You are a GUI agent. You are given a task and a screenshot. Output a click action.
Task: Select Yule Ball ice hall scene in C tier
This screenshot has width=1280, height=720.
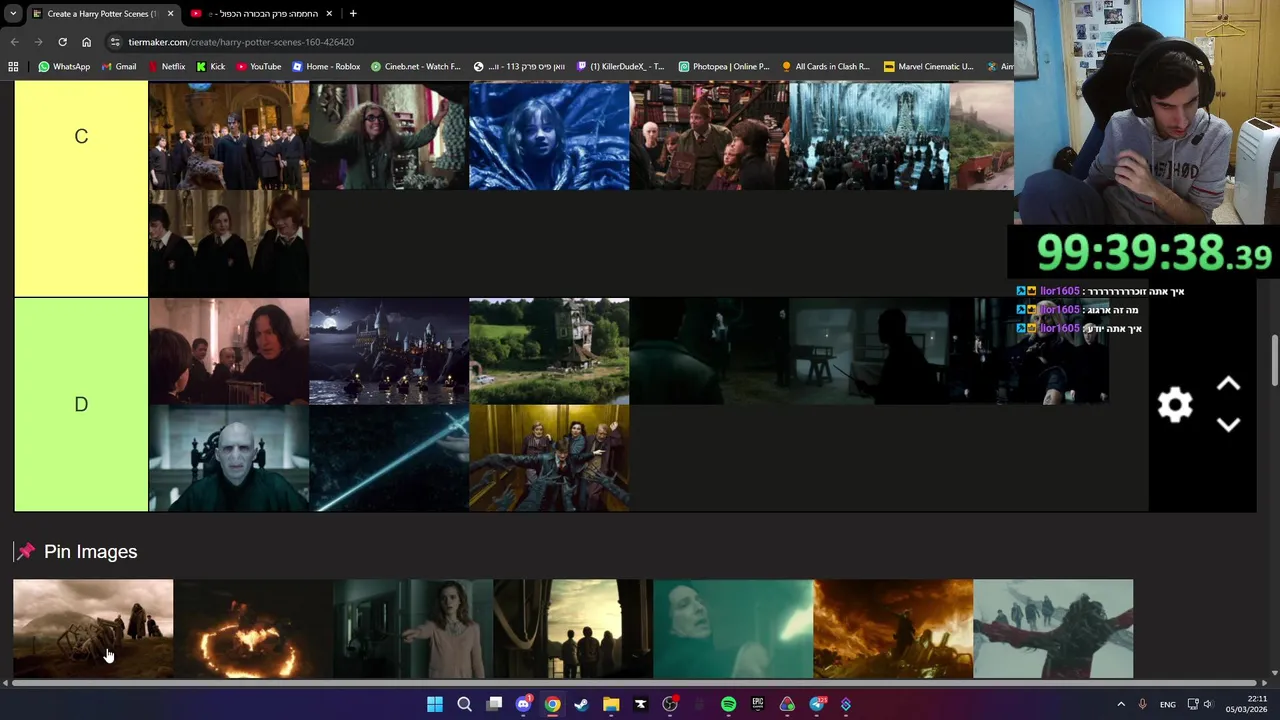[x=869, y=136]
